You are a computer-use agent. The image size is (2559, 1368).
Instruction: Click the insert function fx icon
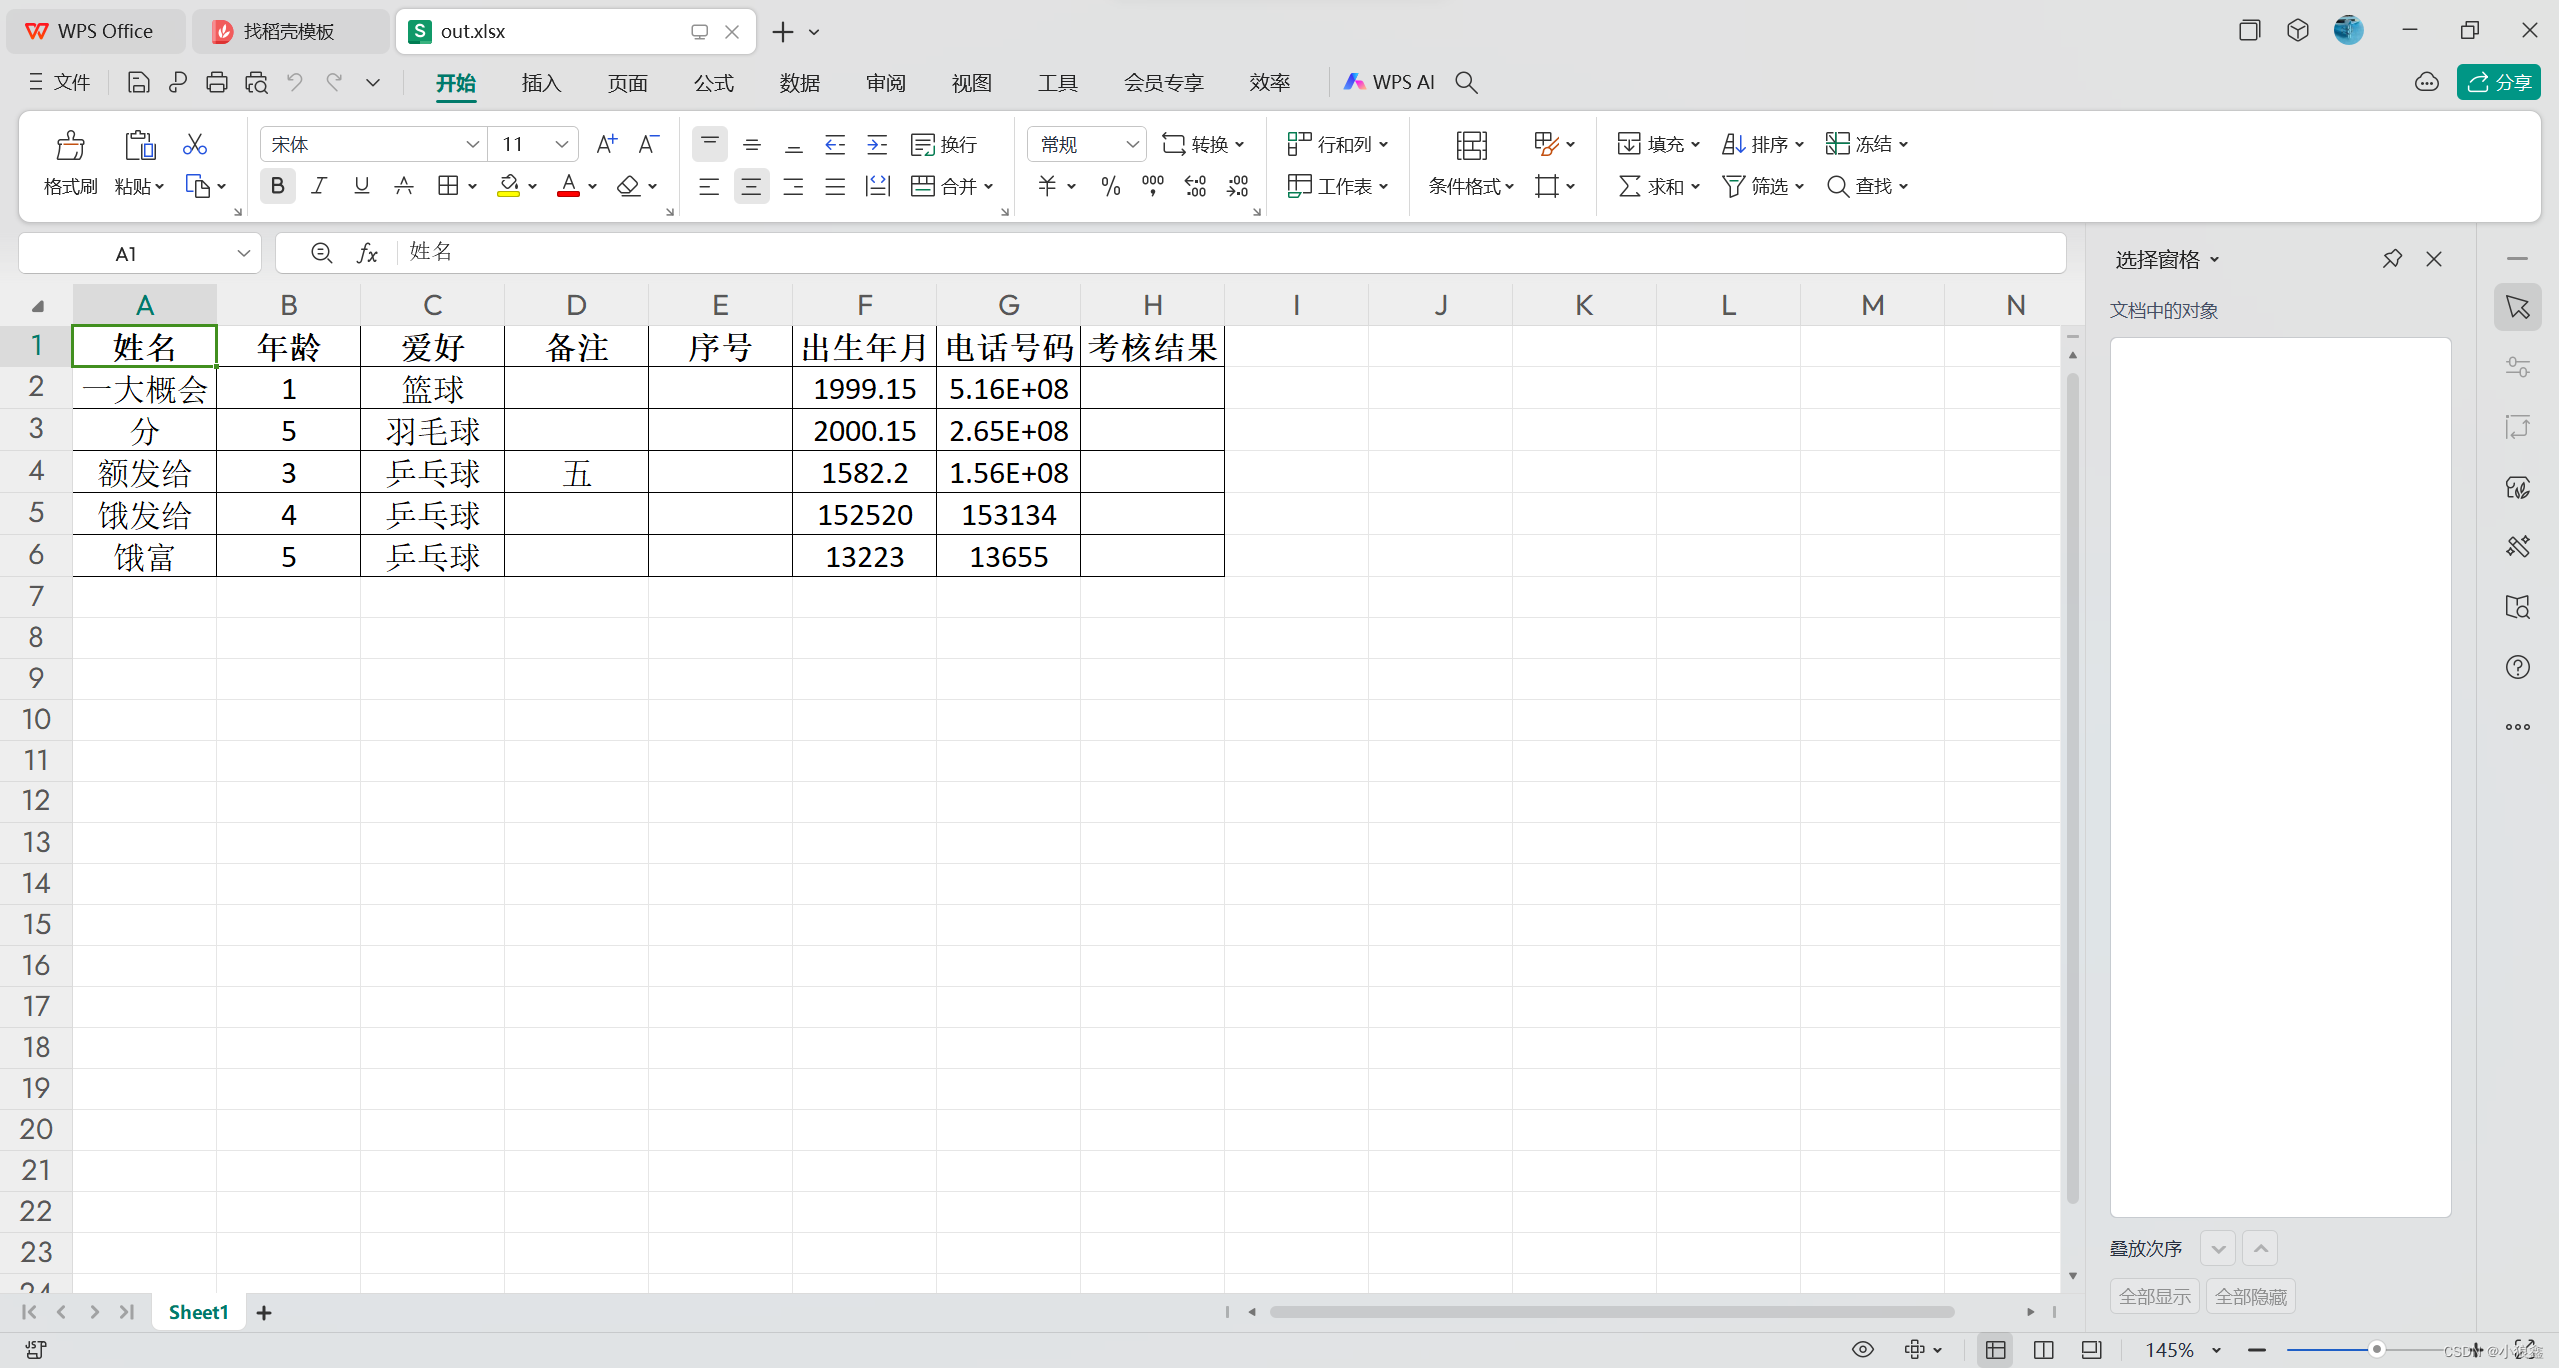[x=367, y=253]
